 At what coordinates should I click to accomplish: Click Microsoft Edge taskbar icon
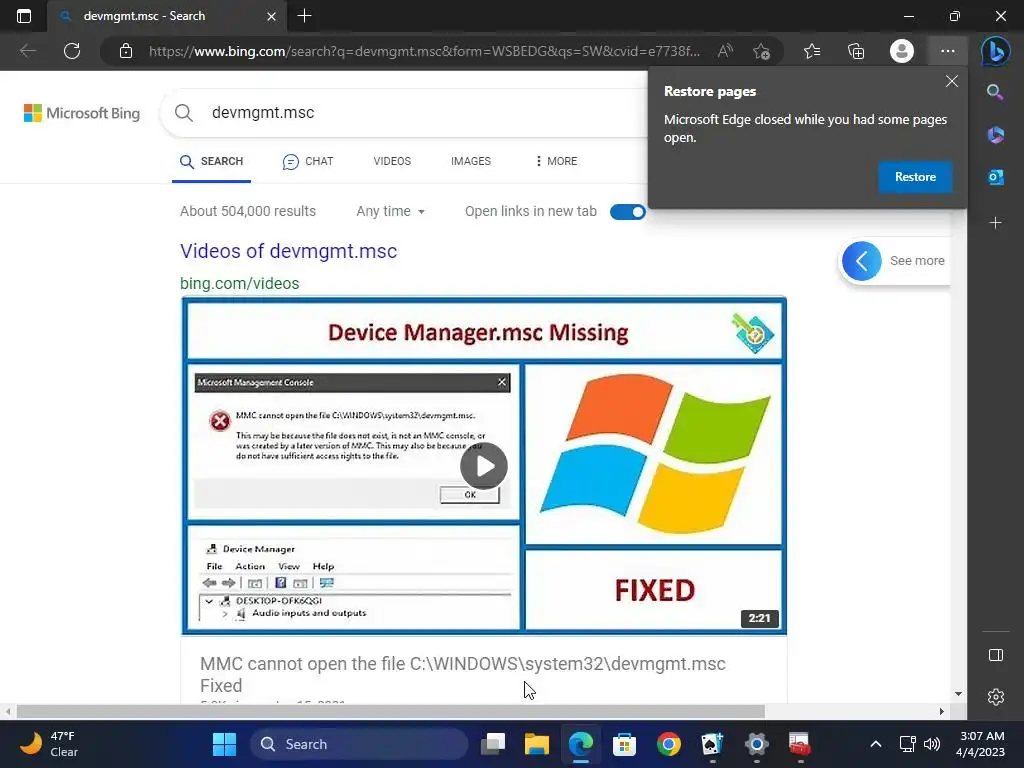581,744
